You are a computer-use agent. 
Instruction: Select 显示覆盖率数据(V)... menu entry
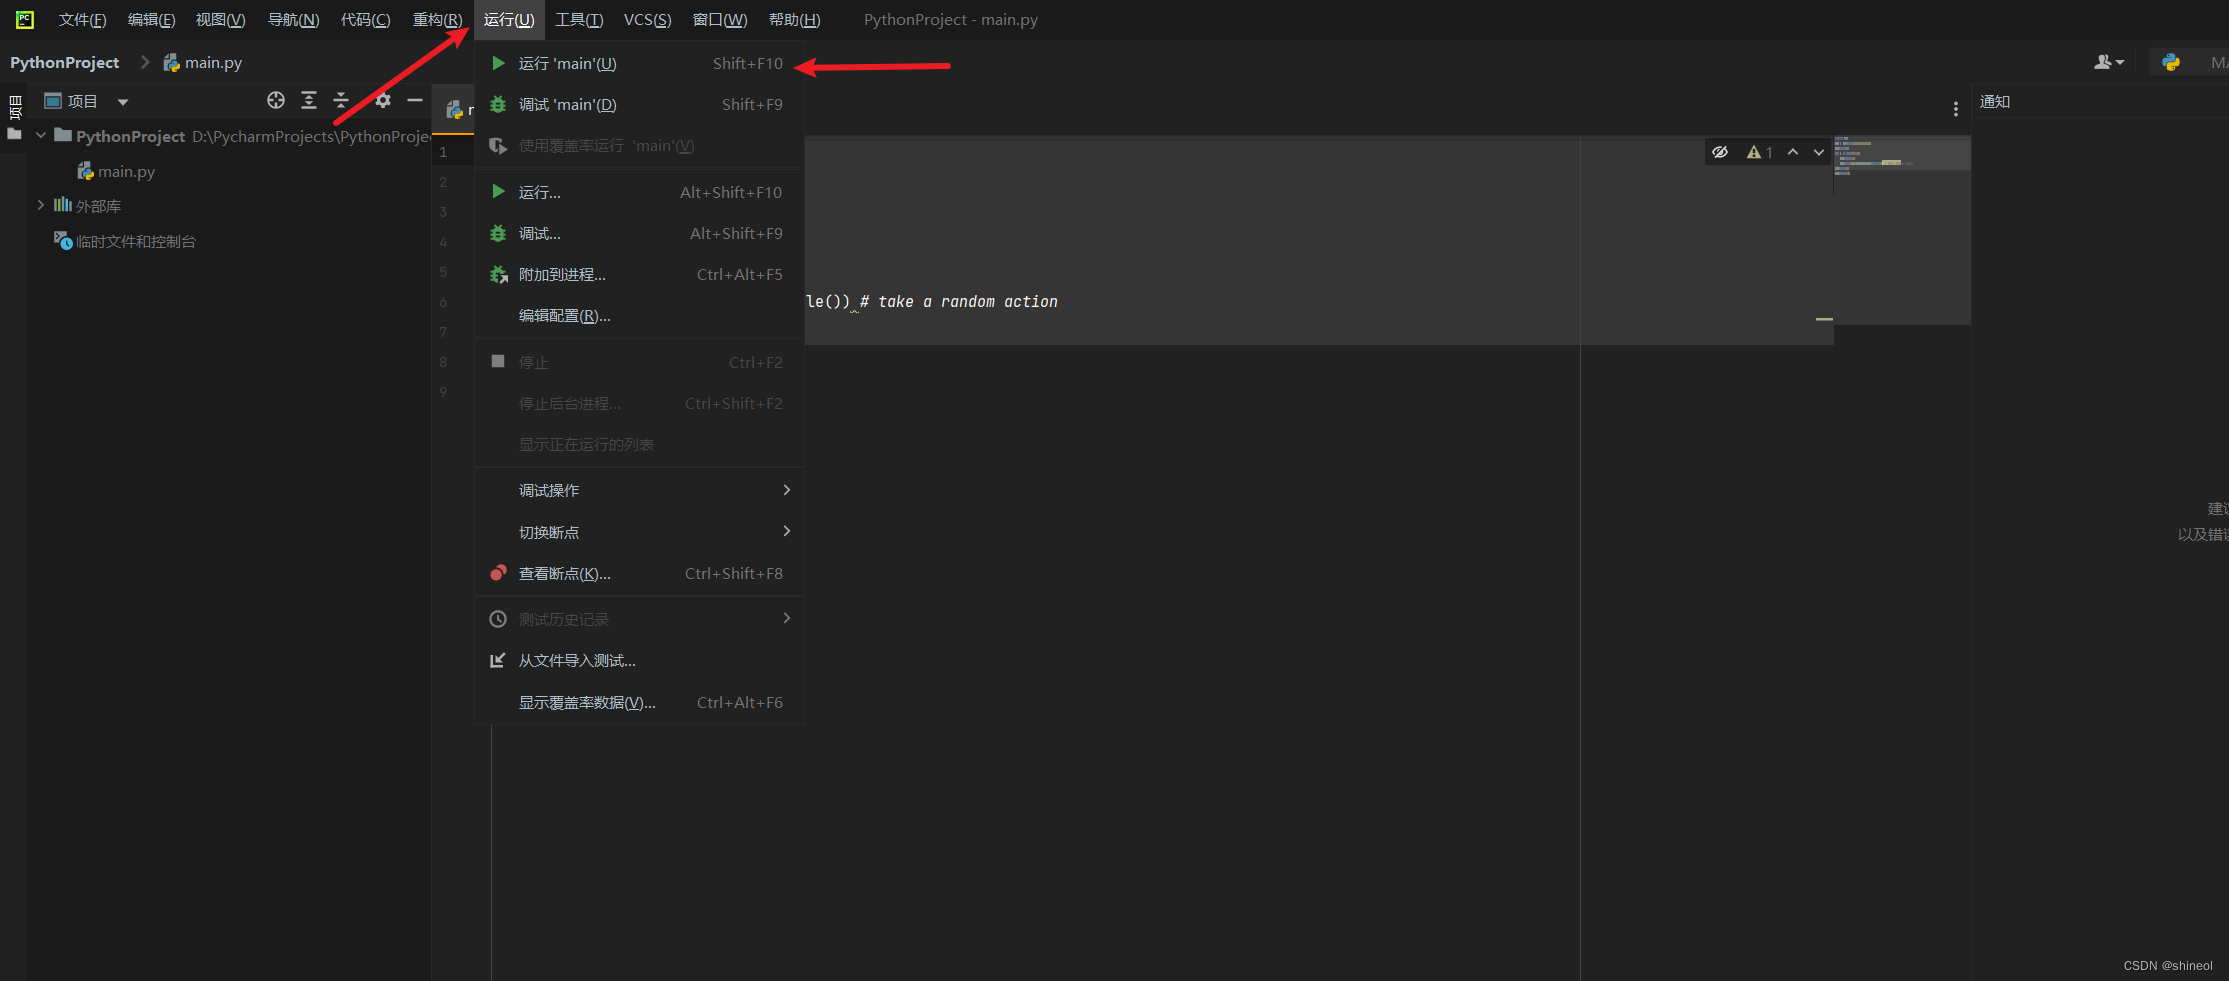[639, 702]
